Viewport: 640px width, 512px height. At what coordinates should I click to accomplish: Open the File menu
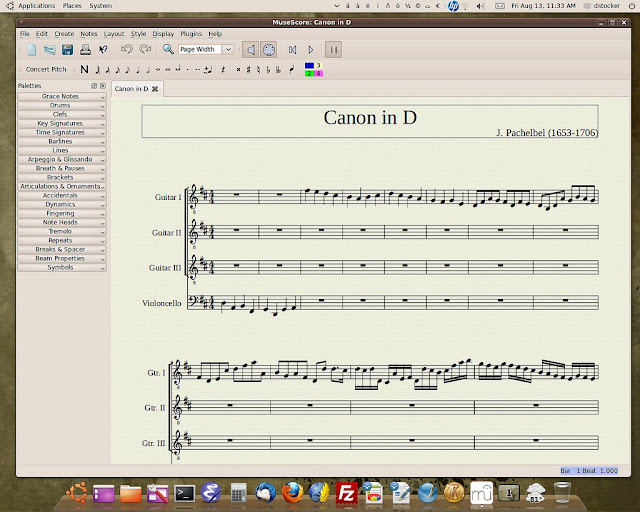coord(24,34)
